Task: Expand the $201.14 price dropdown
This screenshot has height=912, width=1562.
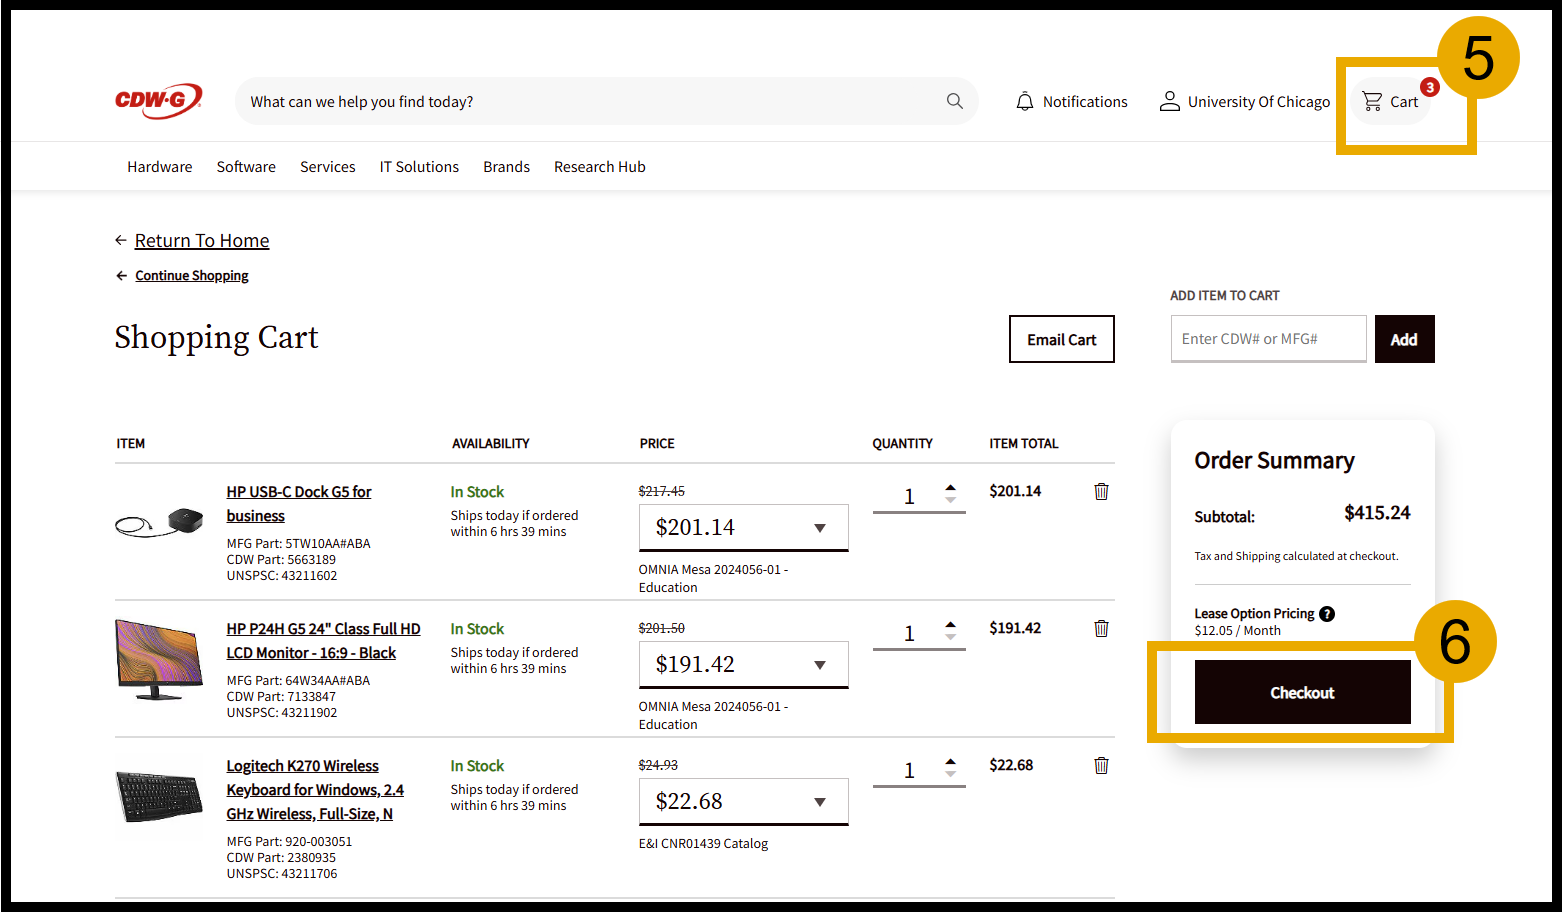Action: tap(820, 528)
